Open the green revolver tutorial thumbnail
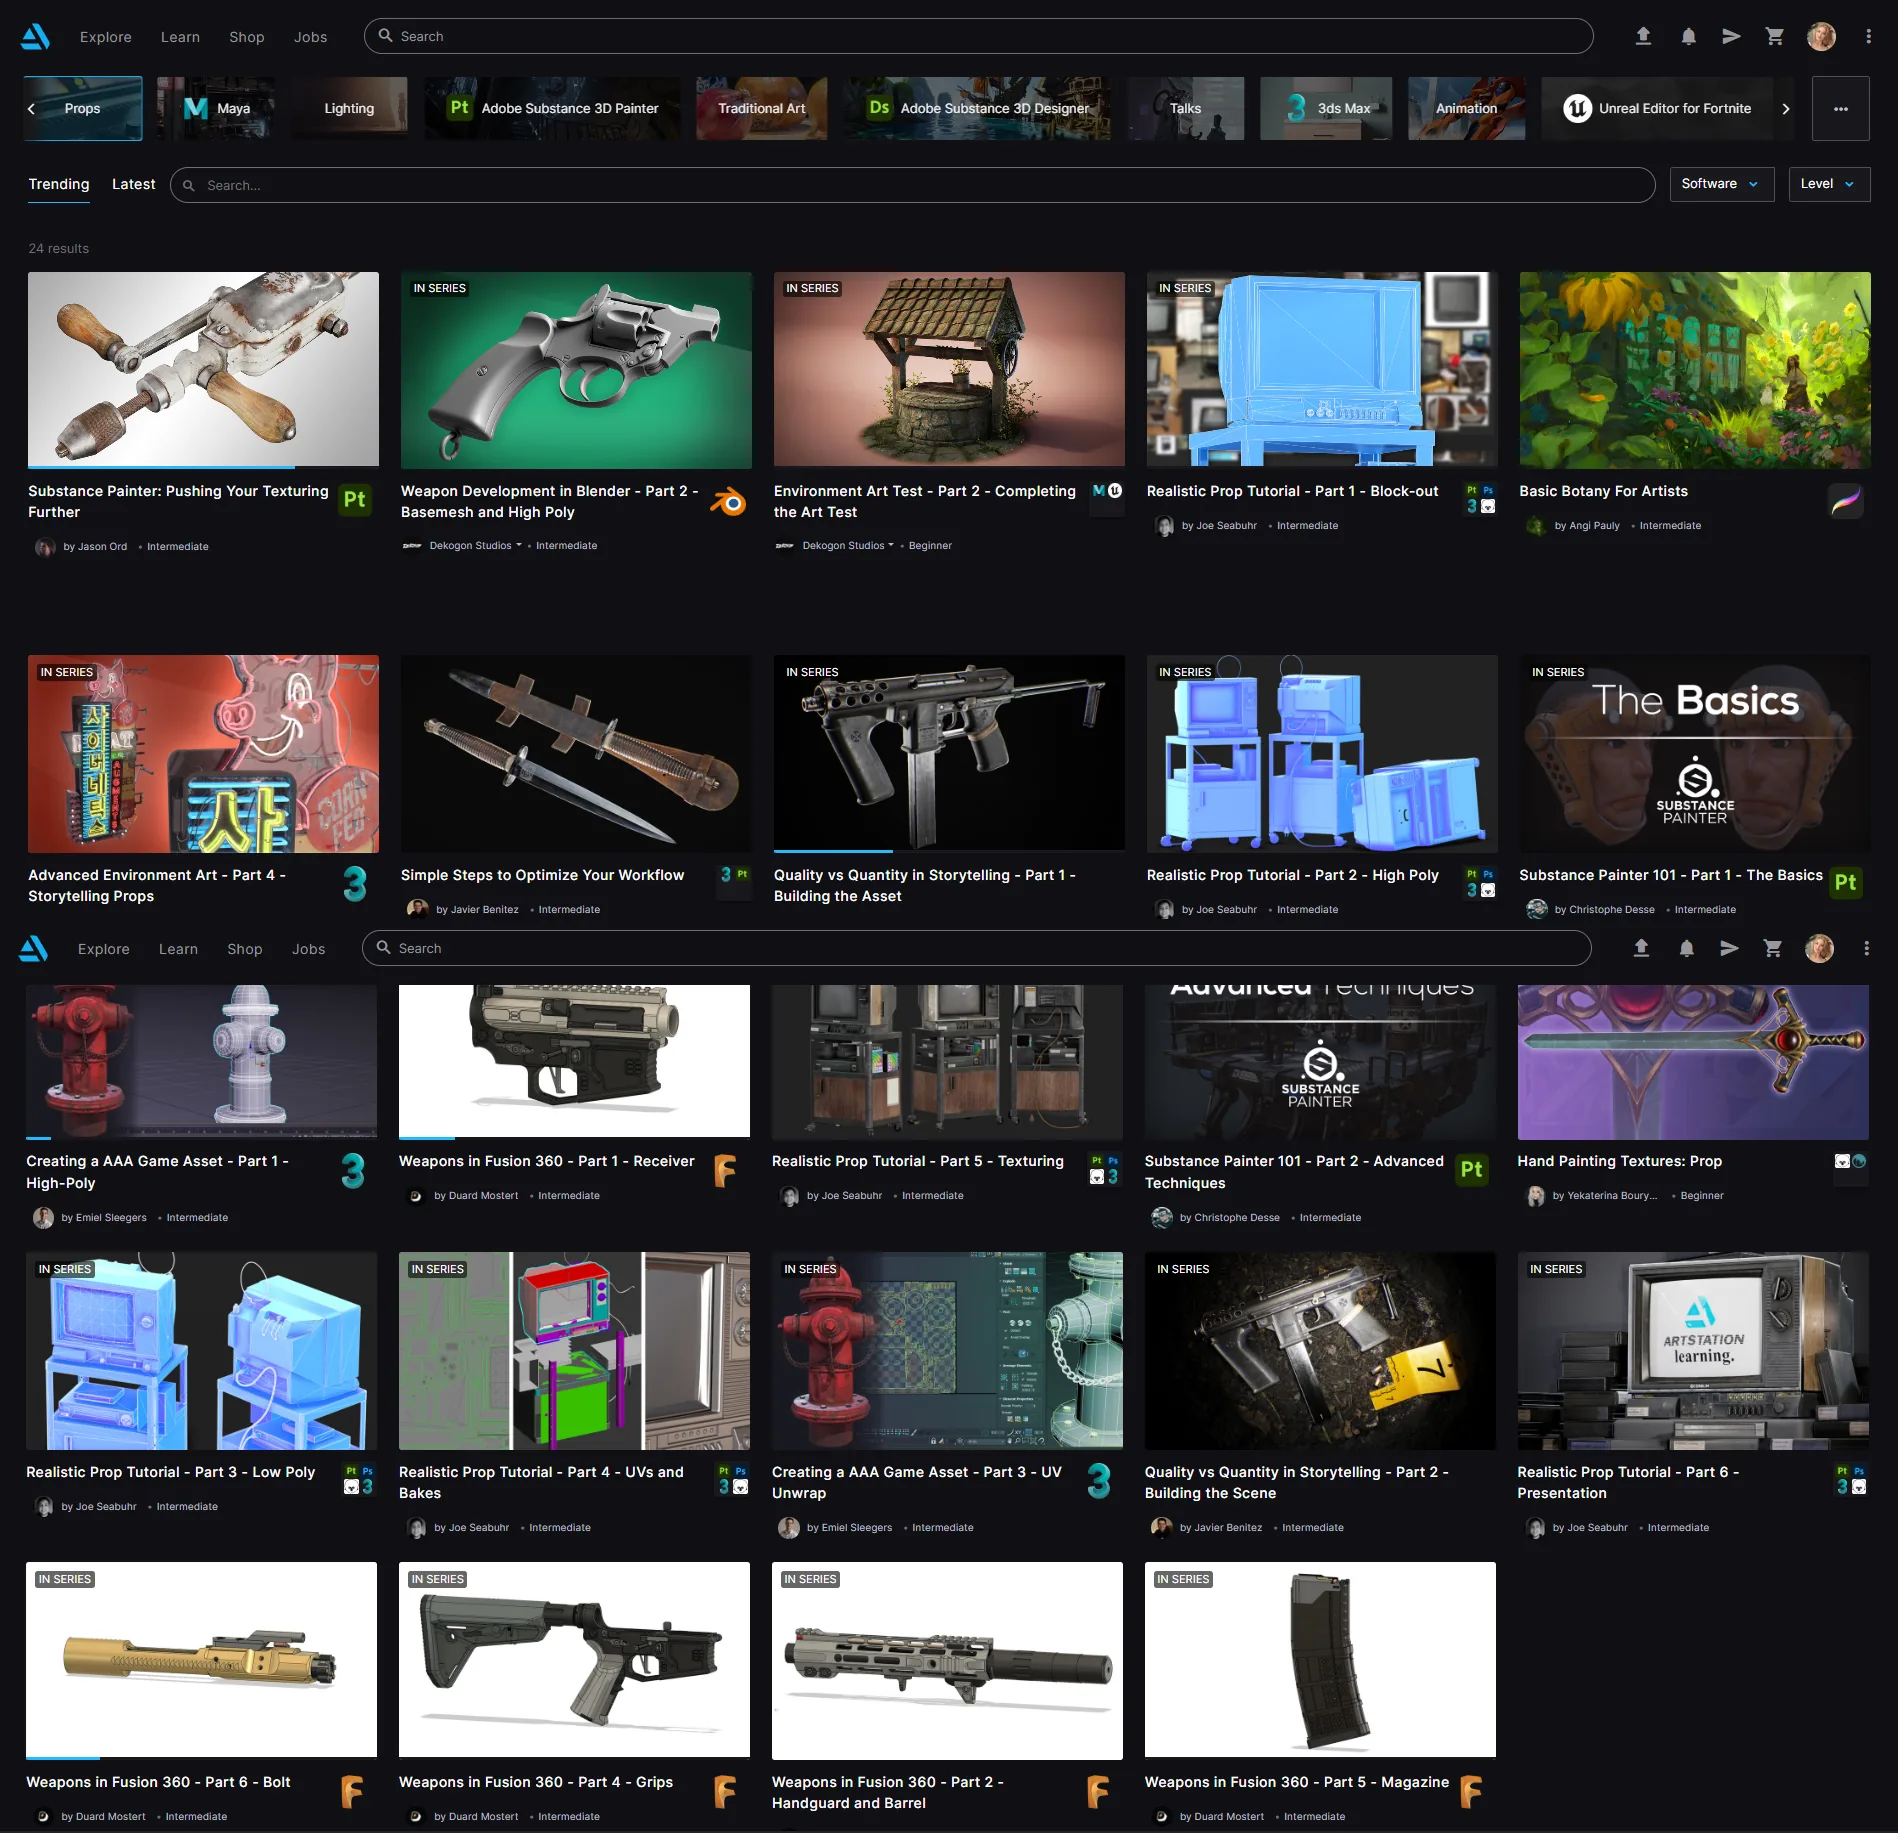The width and height of the screenshot is (1898, 1833). [x=576, y=369]
